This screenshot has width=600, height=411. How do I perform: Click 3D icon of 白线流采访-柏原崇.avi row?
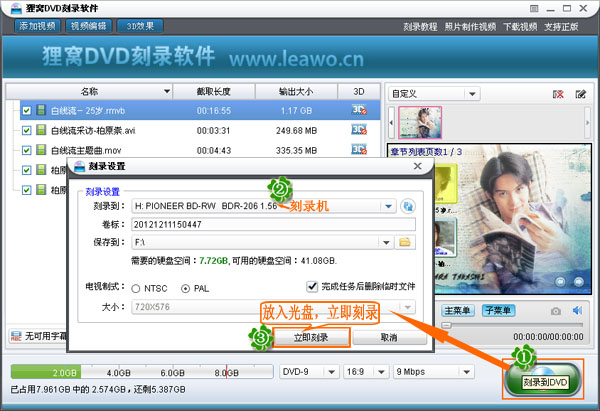point(359,130)
